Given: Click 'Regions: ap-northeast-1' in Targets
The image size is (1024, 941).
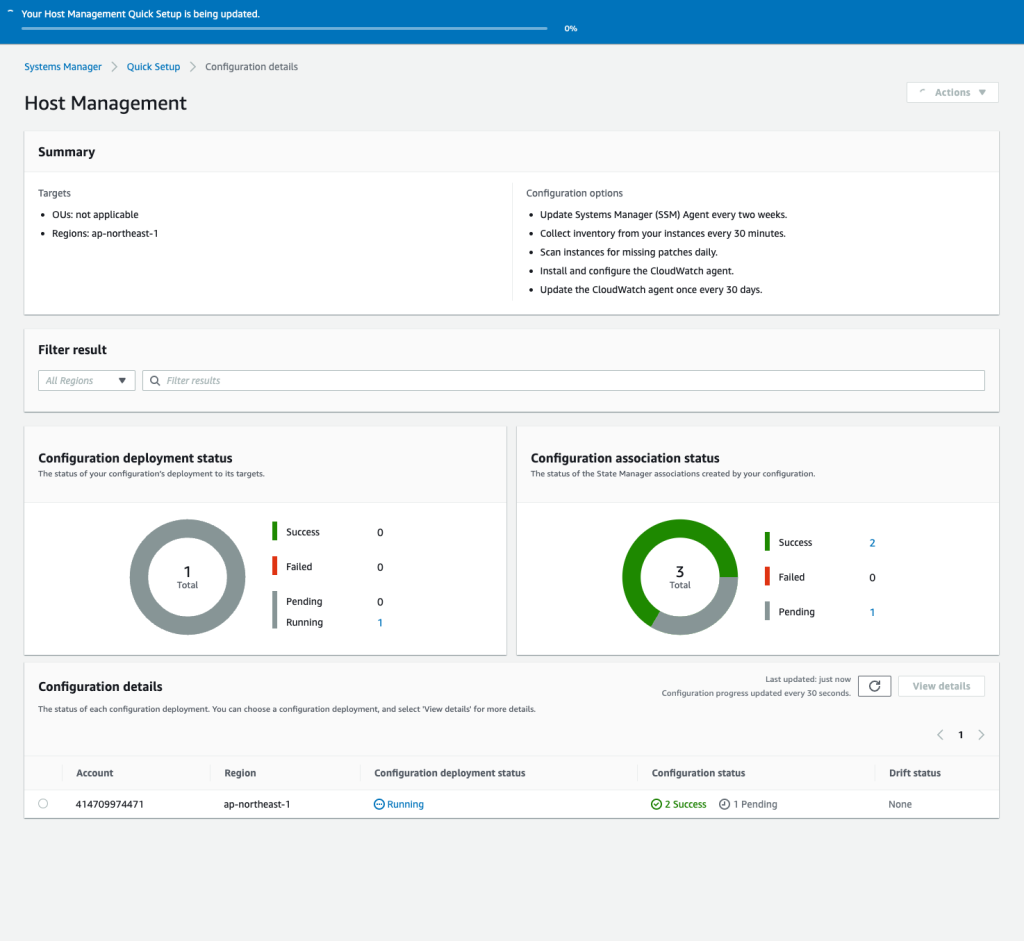Looking at the screenshot, I should 105,233.
